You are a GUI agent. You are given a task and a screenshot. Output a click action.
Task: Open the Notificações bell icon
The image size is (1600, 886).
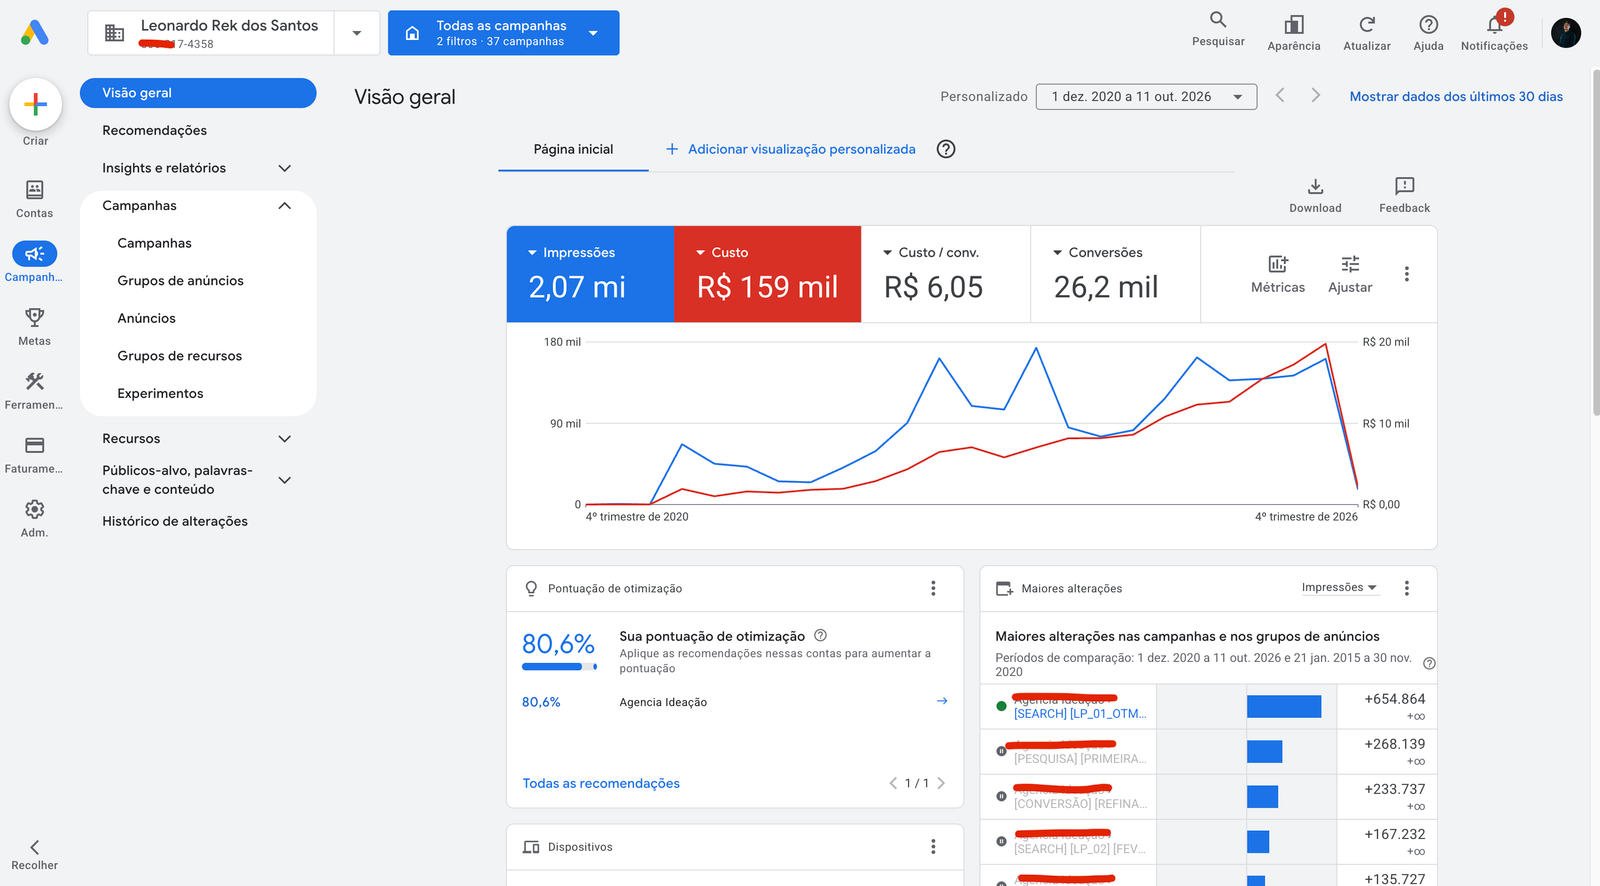(1495, 24)
